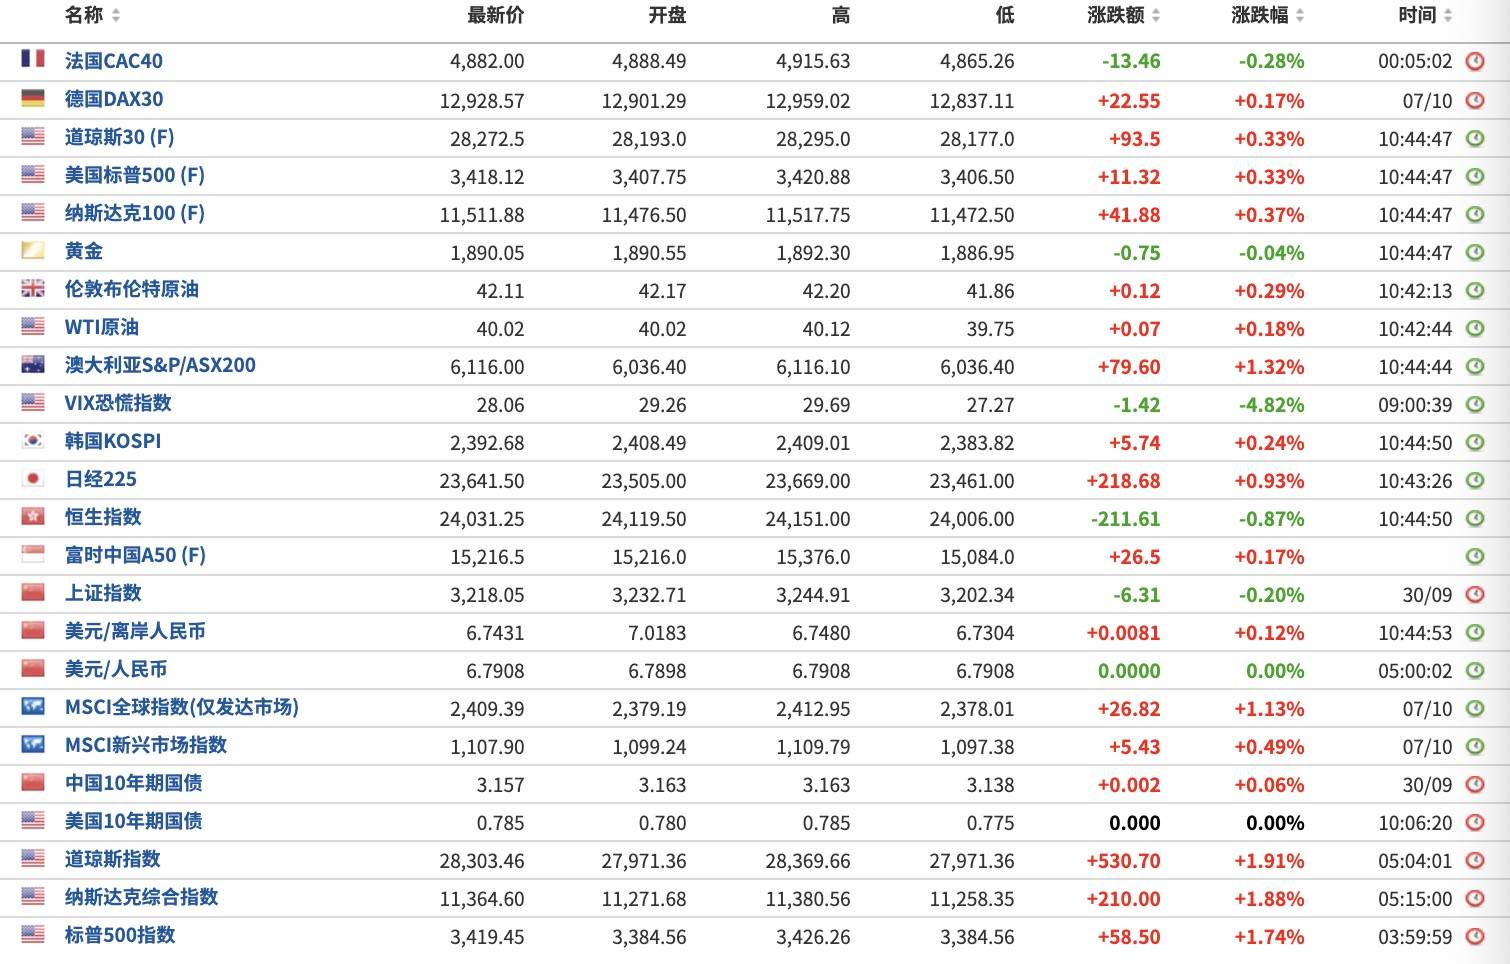Click the green clock icon for 黄金
Viewport: 1510px width, 964px height.
(x=1475, y=252)
